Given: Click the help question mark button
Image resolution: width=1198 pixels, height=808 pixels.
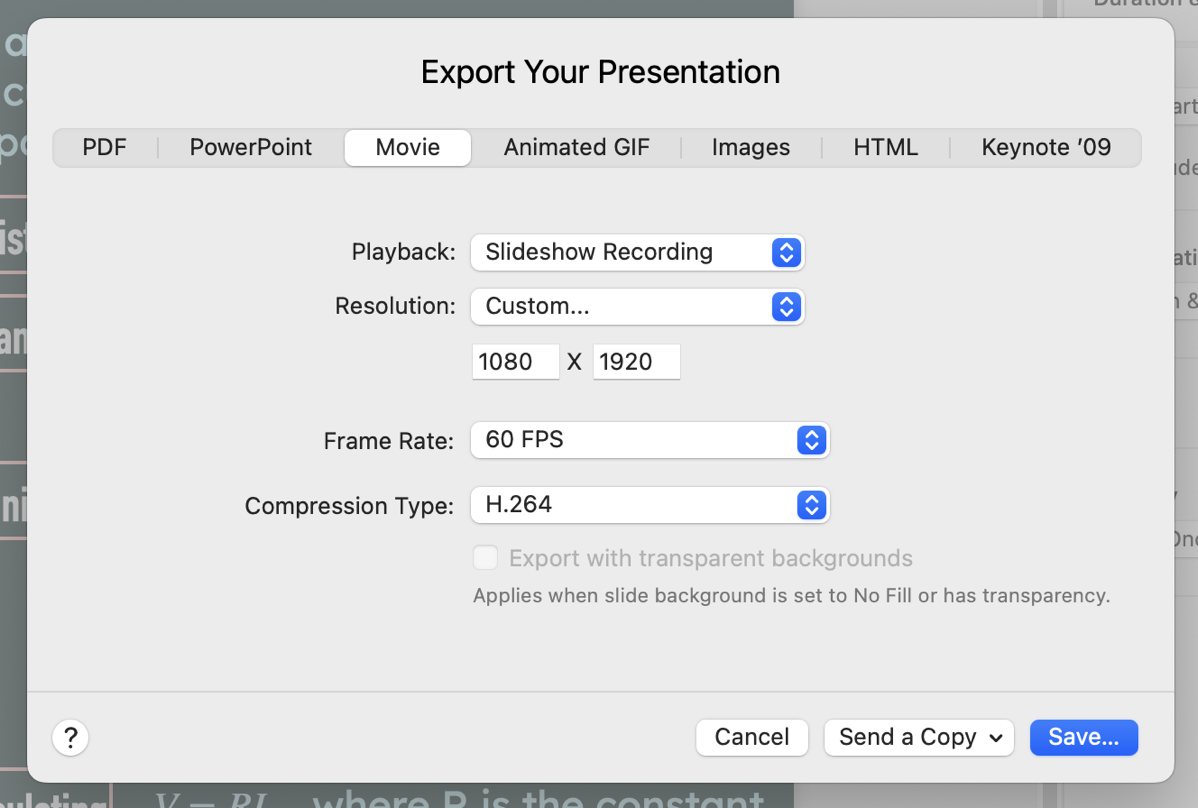Looking at the screenshot, I should tap(70, 738).
